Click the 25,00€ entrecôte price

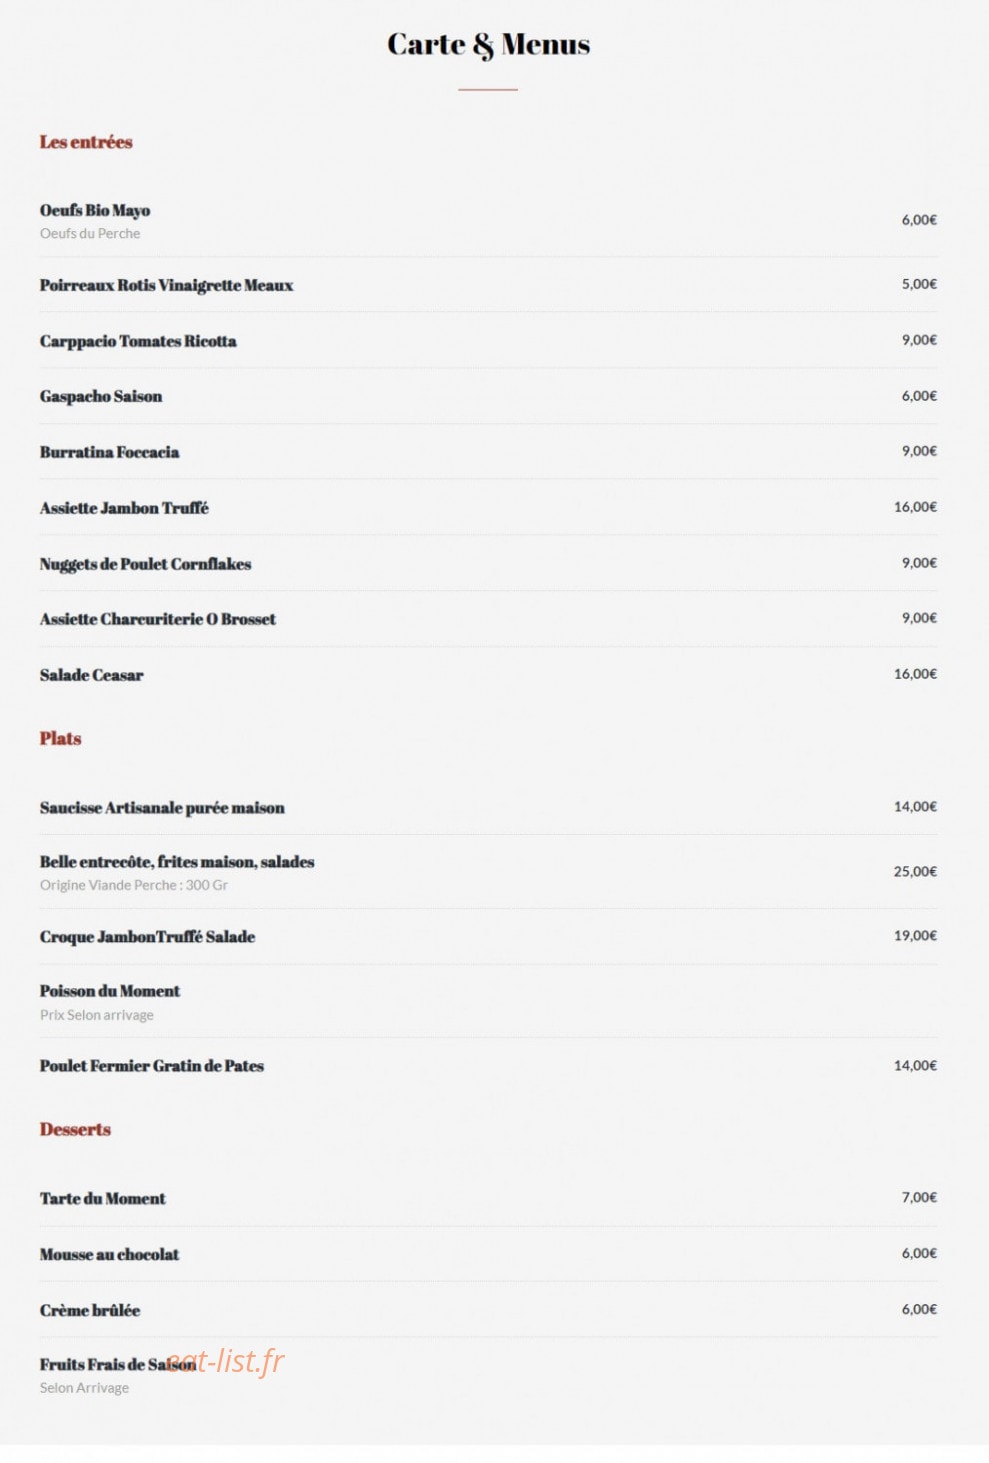click(x=915, y=871)
